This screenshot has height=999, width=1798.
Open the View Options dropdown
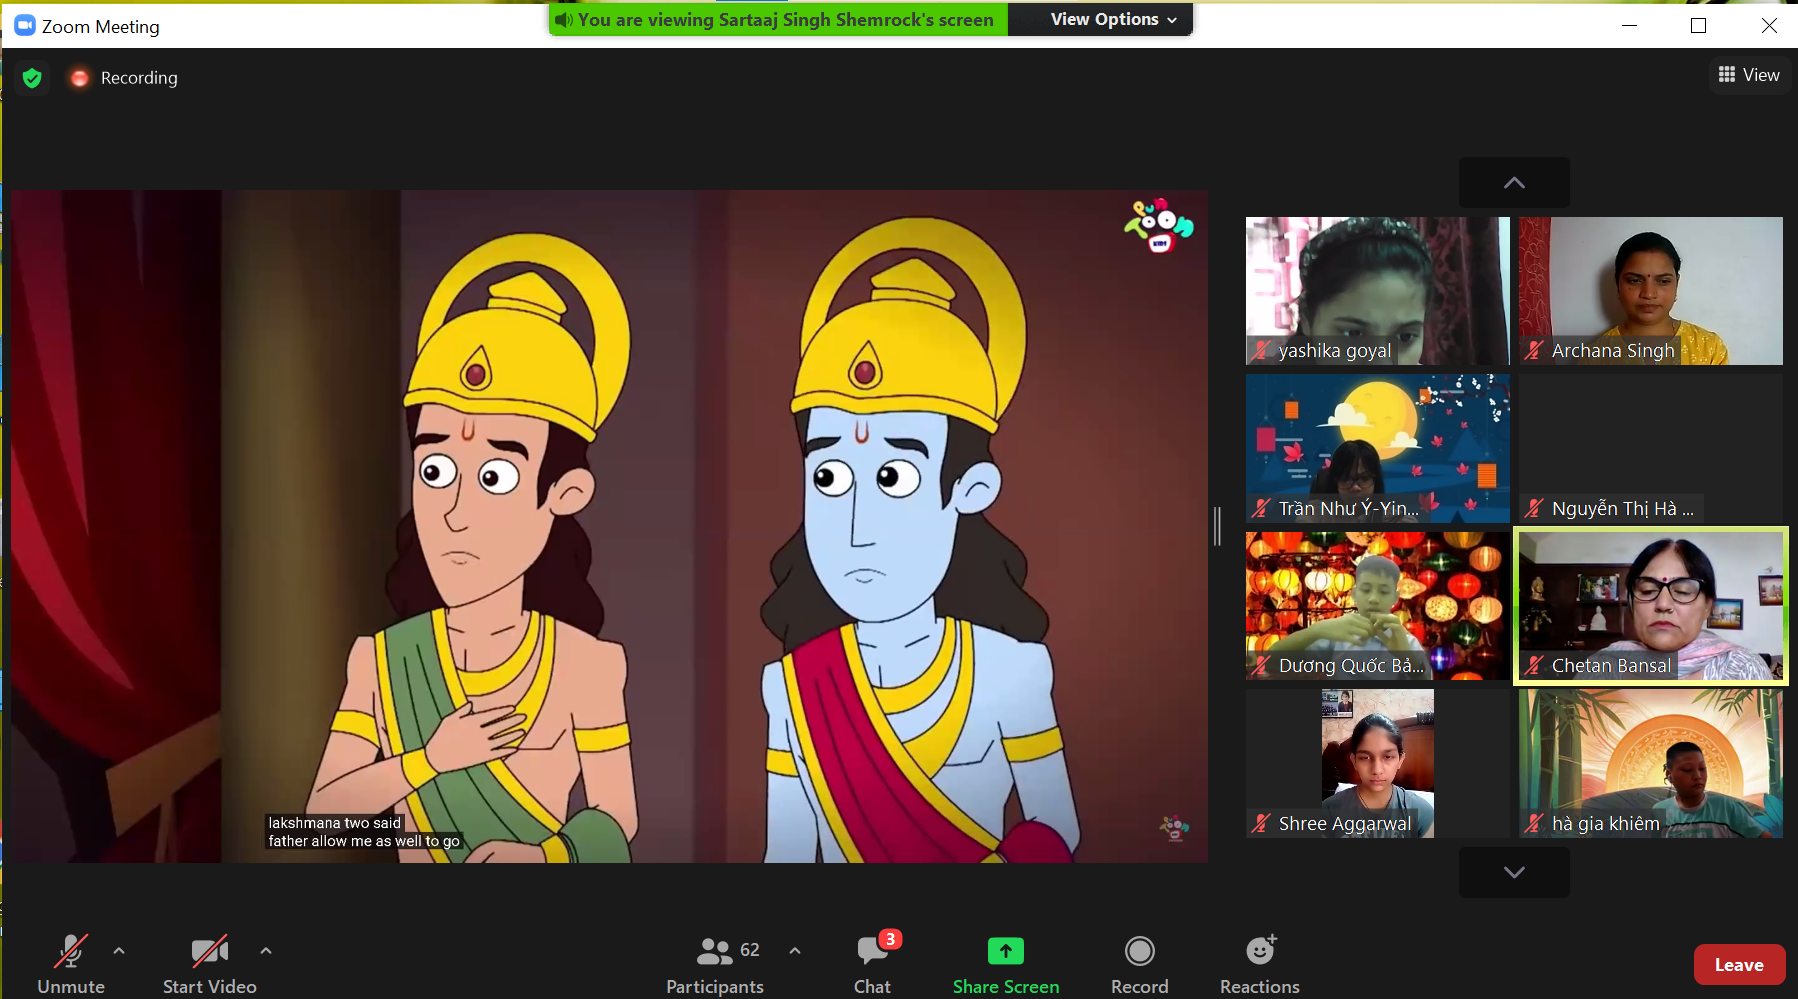pyautogui.click(x=1113, y=19)
